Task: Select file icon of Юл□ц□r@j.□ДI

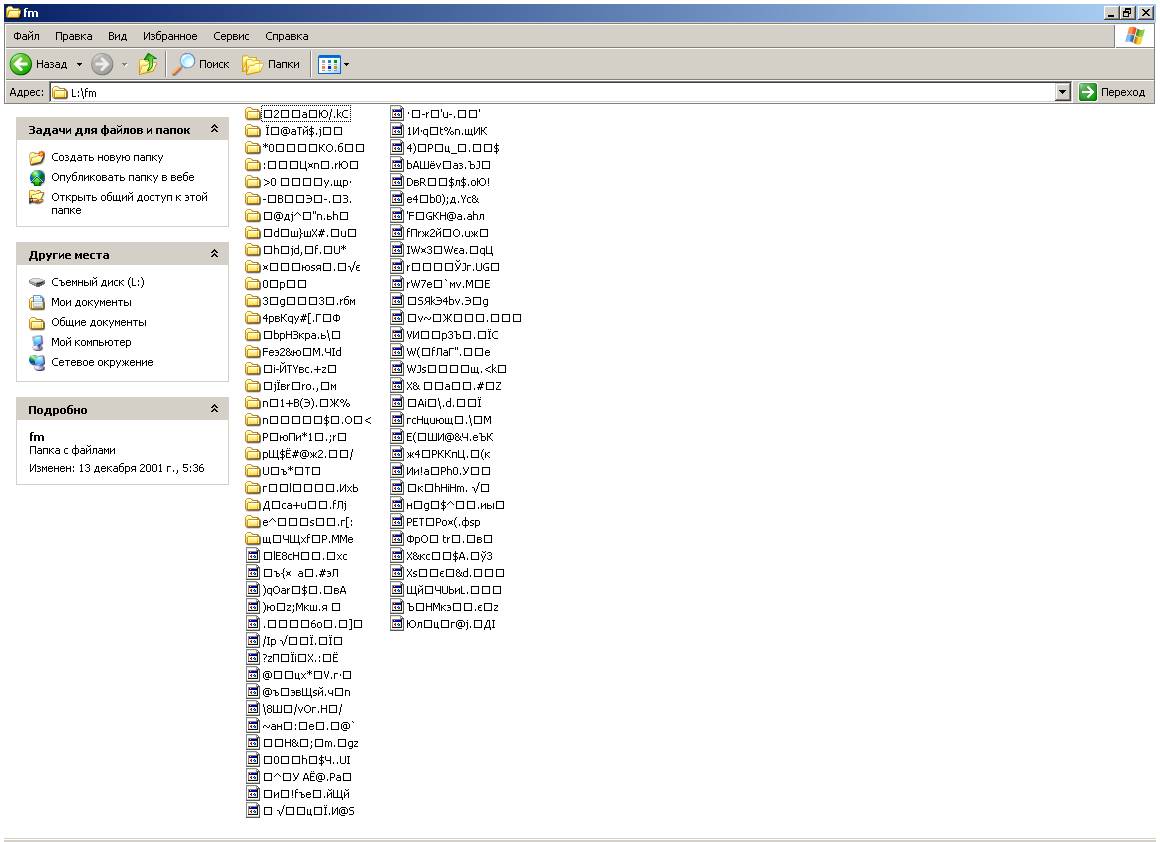Action: click(397, 624)
